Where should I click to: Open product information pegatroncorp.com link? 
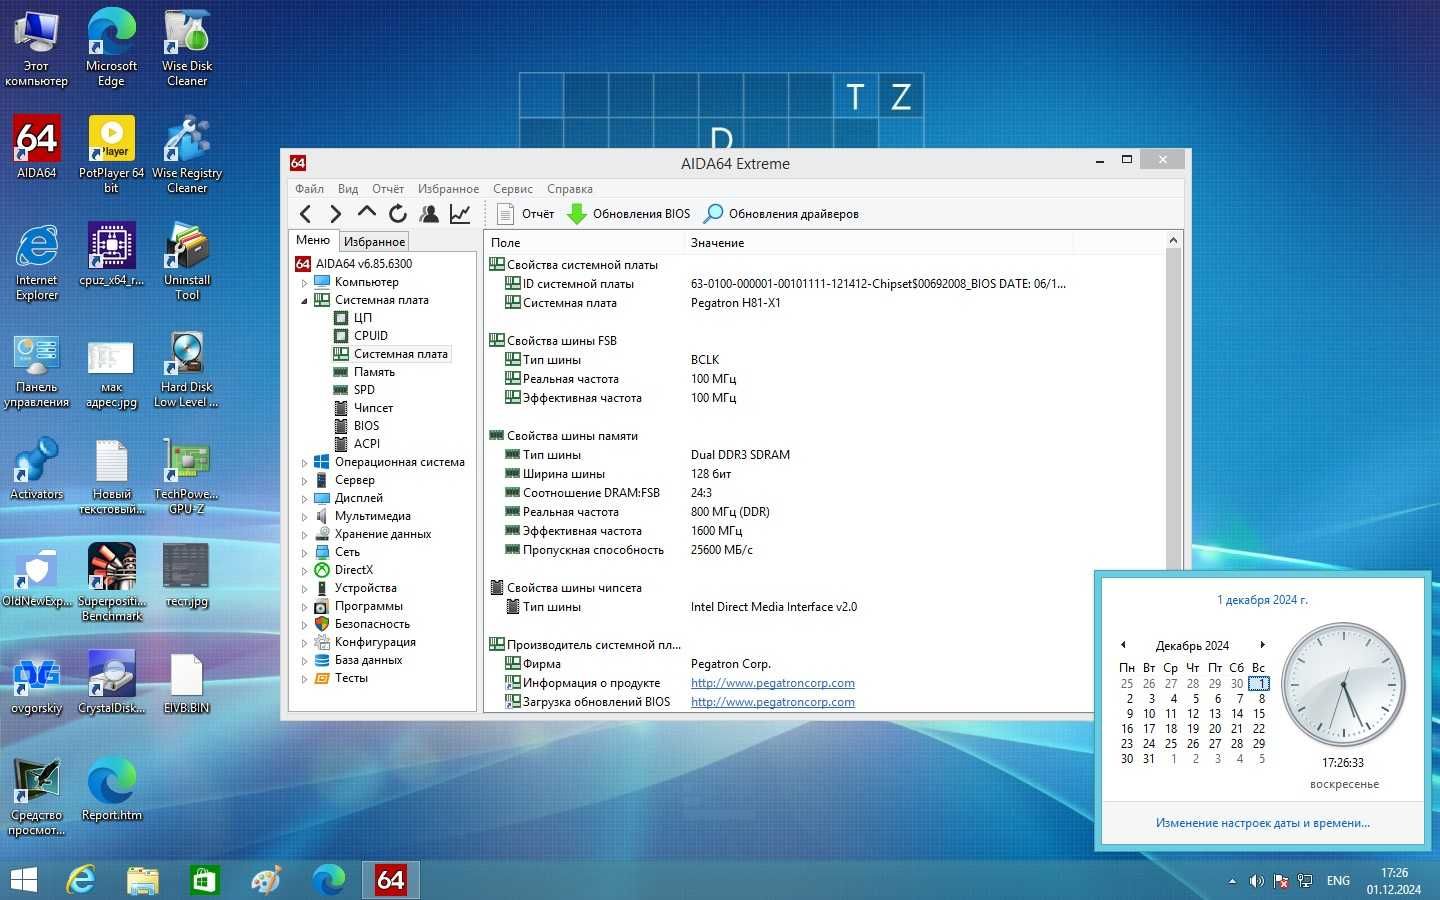point(772,683)
